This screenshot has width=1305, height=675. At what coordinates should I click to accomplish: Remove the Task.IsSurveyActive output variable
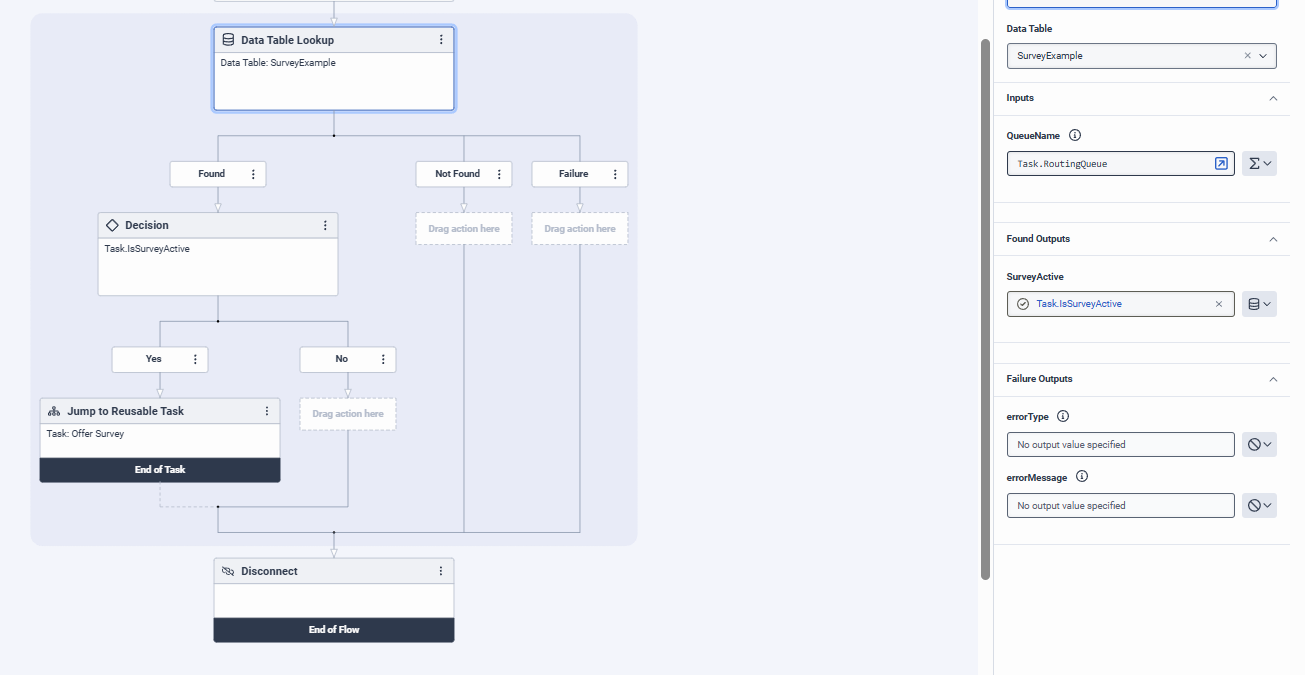click(1219, 304)
